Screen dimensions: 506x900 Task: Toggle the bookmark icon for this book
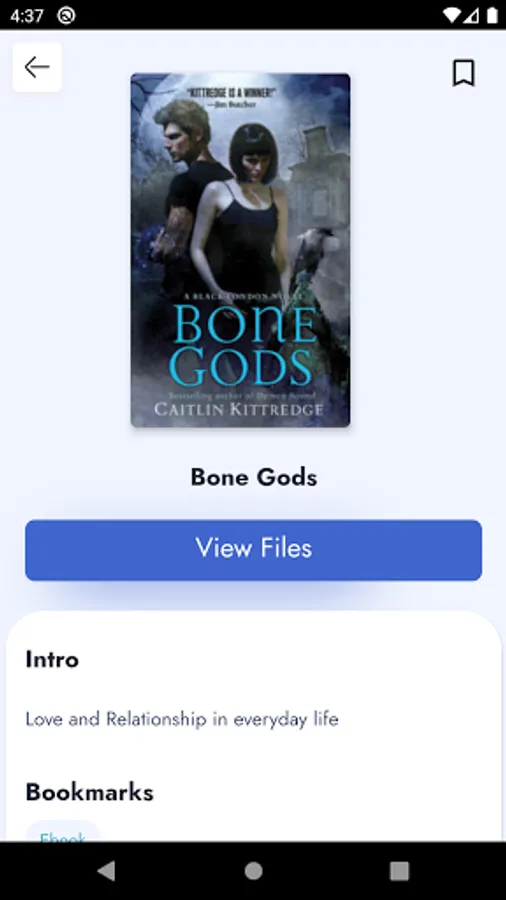click(464, 73)
